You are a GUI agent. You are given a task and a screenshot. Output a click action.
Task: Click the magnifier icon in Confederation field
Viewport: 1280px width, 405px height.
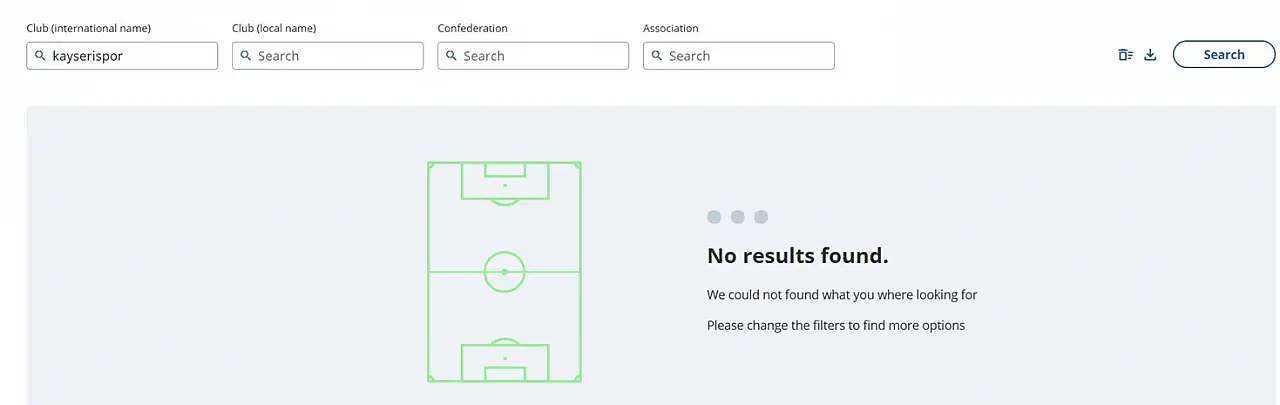click(x=451, y=56)
